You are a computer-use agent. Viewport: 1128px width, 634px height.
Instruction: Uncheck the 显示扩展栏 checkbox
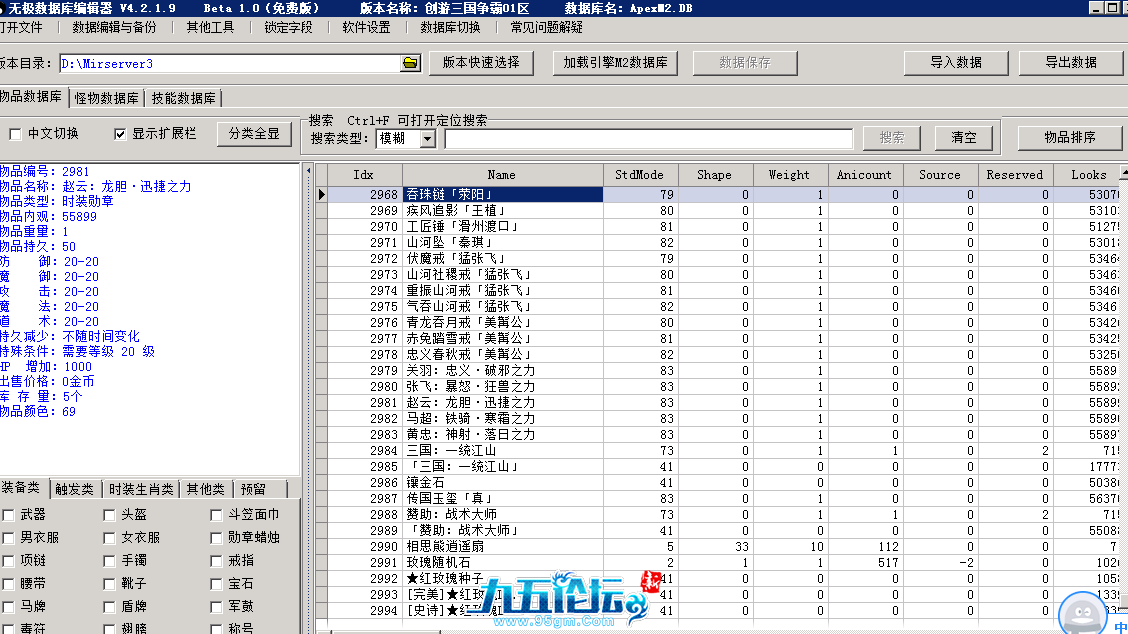click(x=120, y=134)
